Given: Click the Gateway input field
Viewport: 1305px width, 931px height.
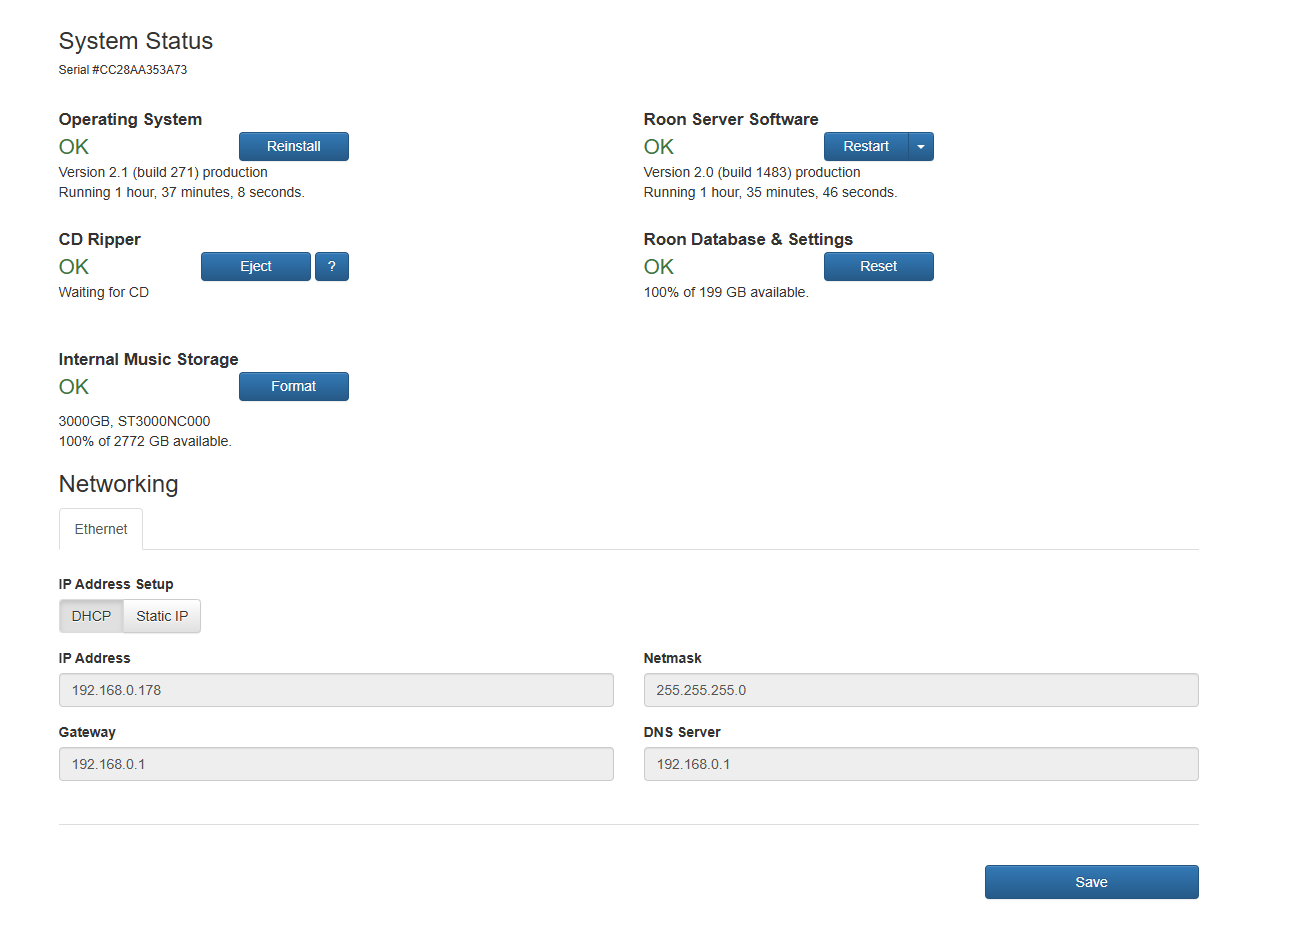Looking at the screenshot, I should 336,764.
